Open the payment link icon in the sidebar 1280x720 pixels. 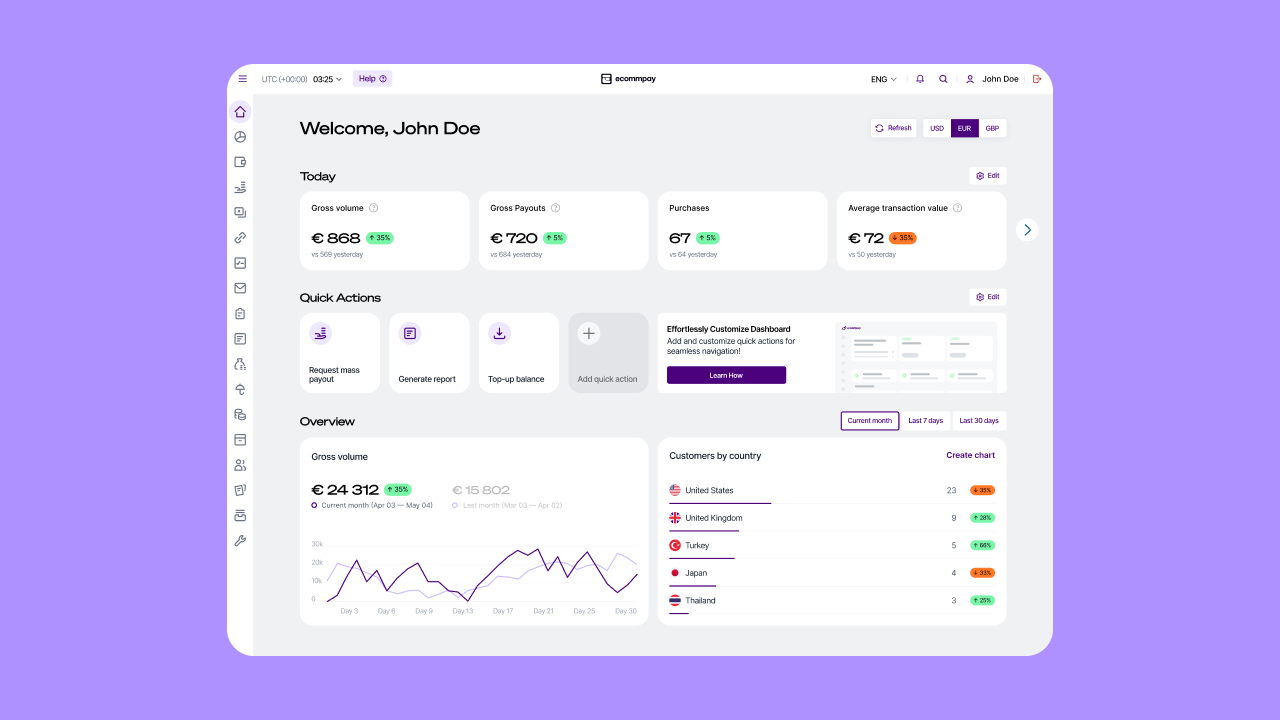(x=240, y=238)
